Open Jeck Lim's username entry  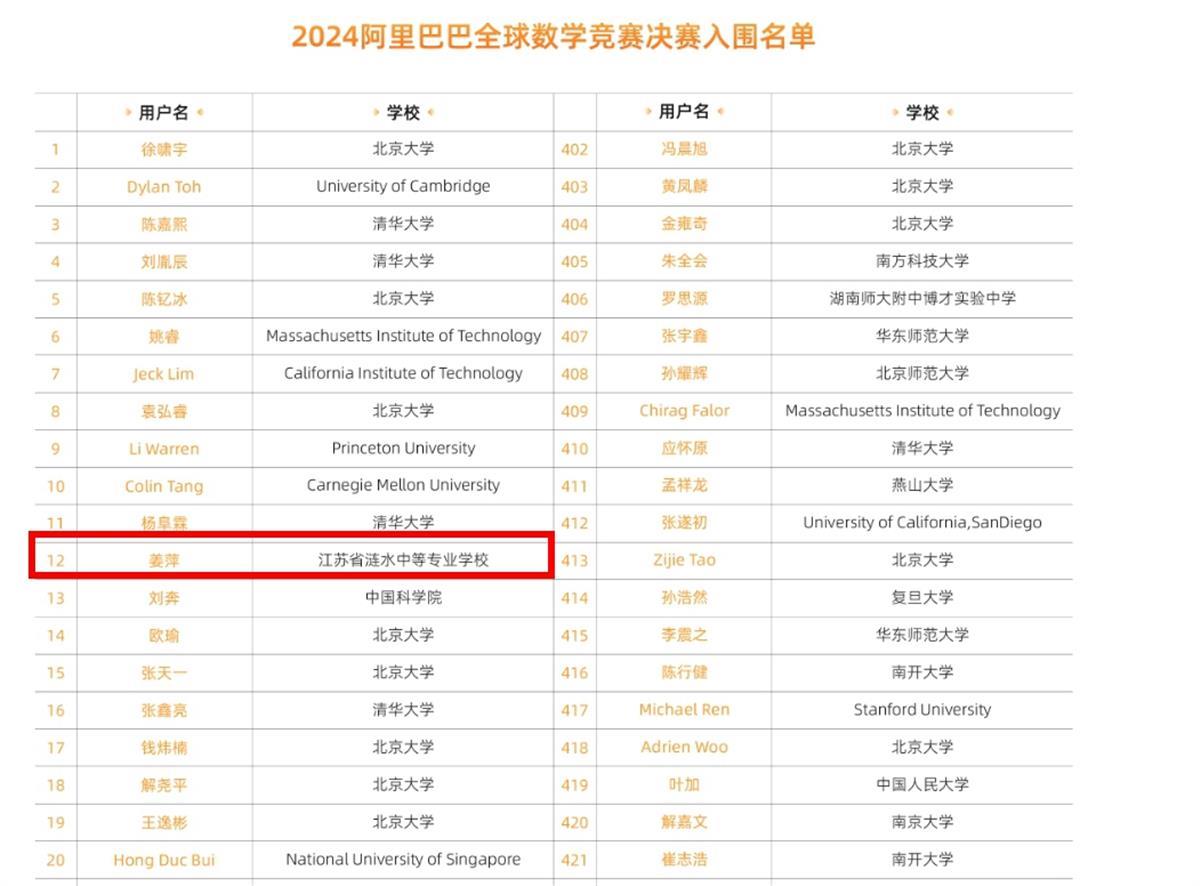[x=164, y=374]
